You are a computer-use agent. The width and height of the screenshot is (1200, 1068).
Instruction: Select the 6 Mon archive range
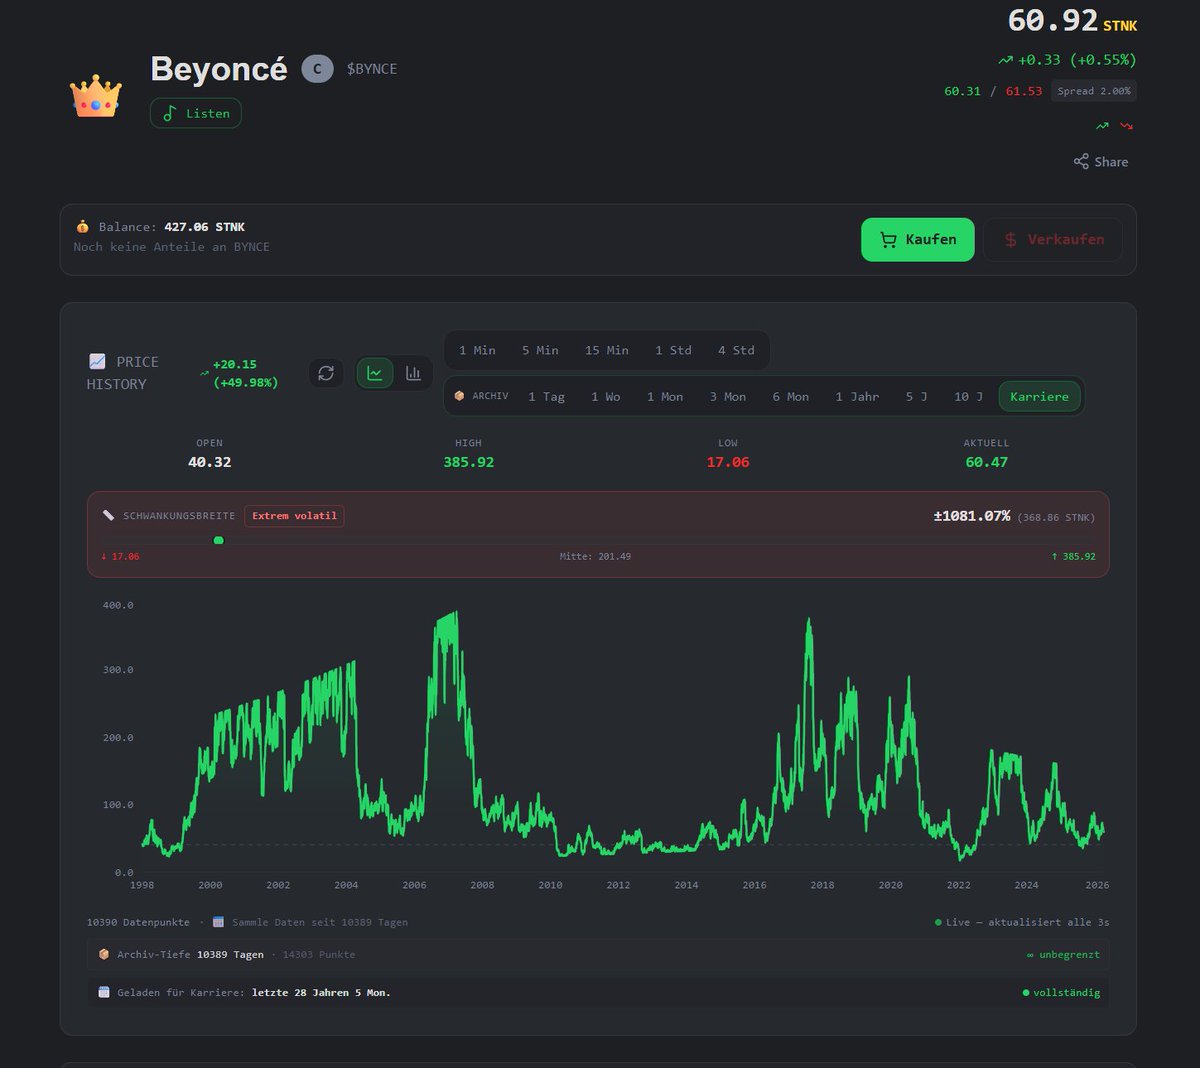coord(790,396)
